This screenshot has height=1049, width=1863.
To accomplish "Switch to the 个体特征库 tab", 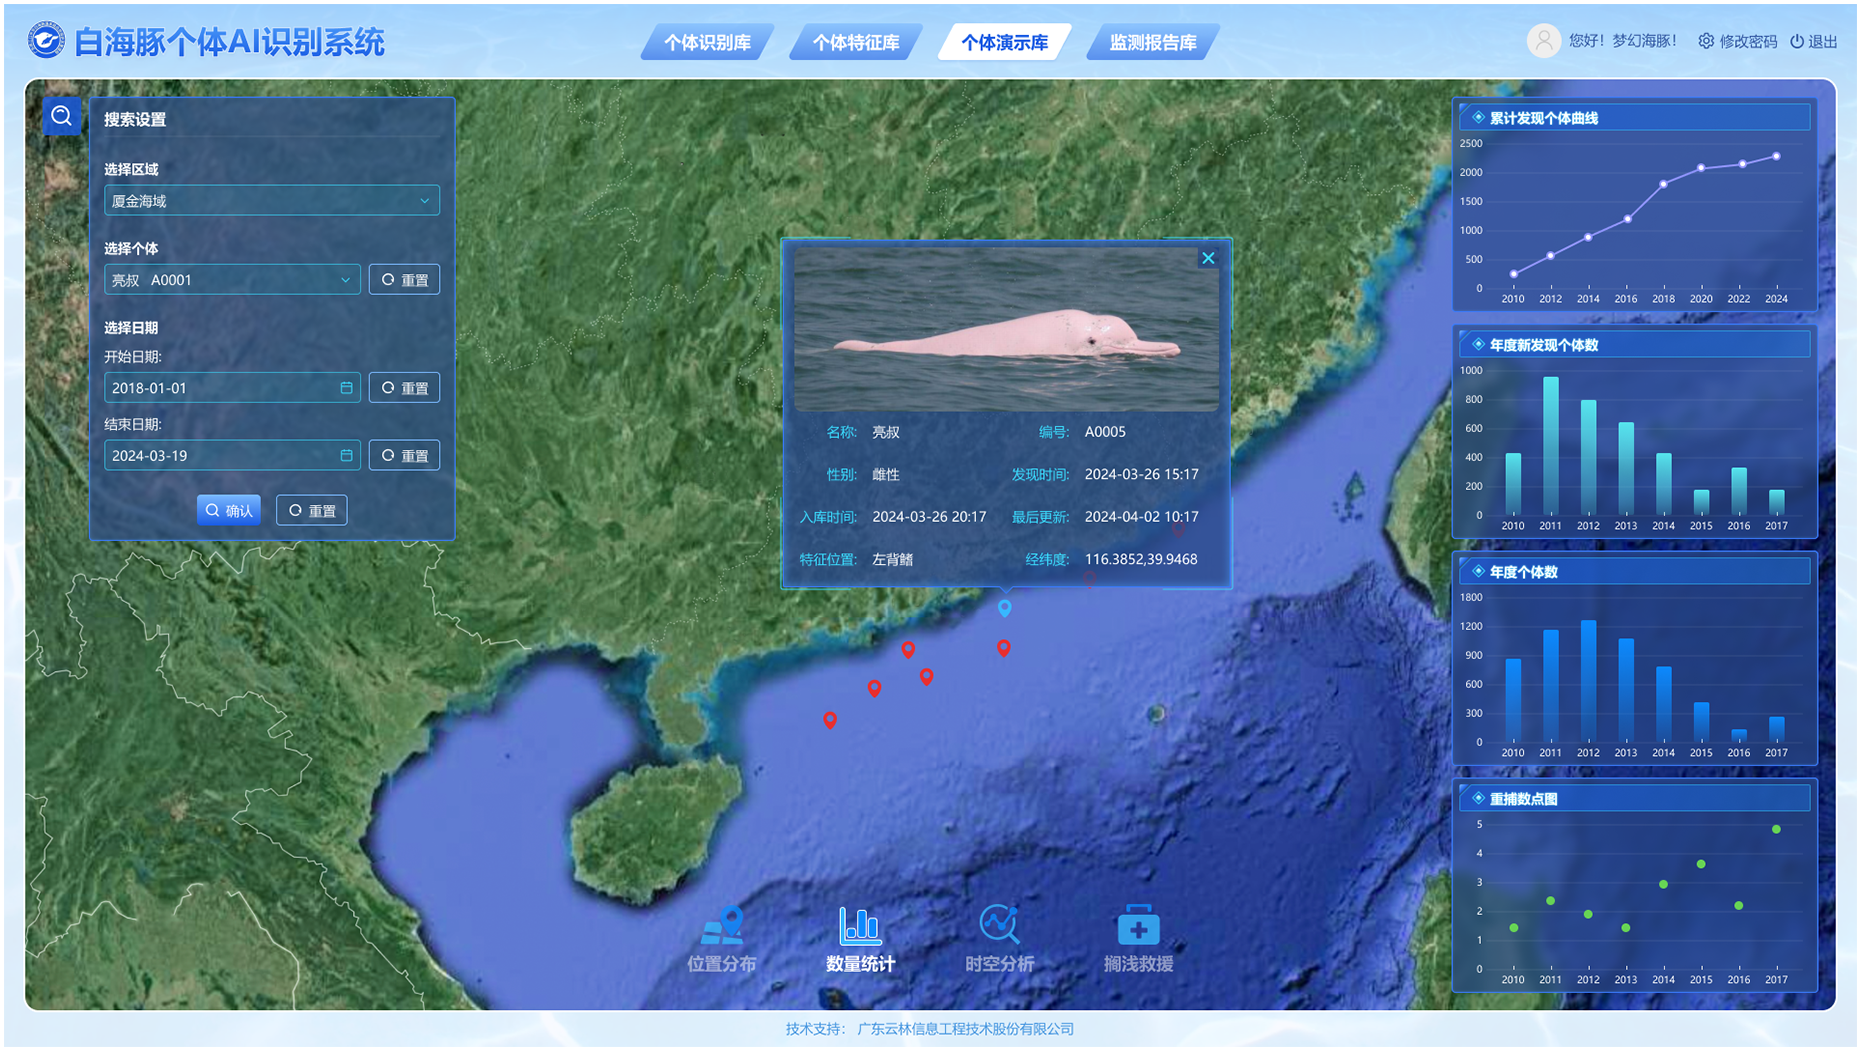I will pyautogui.click(x=856, y=42).
